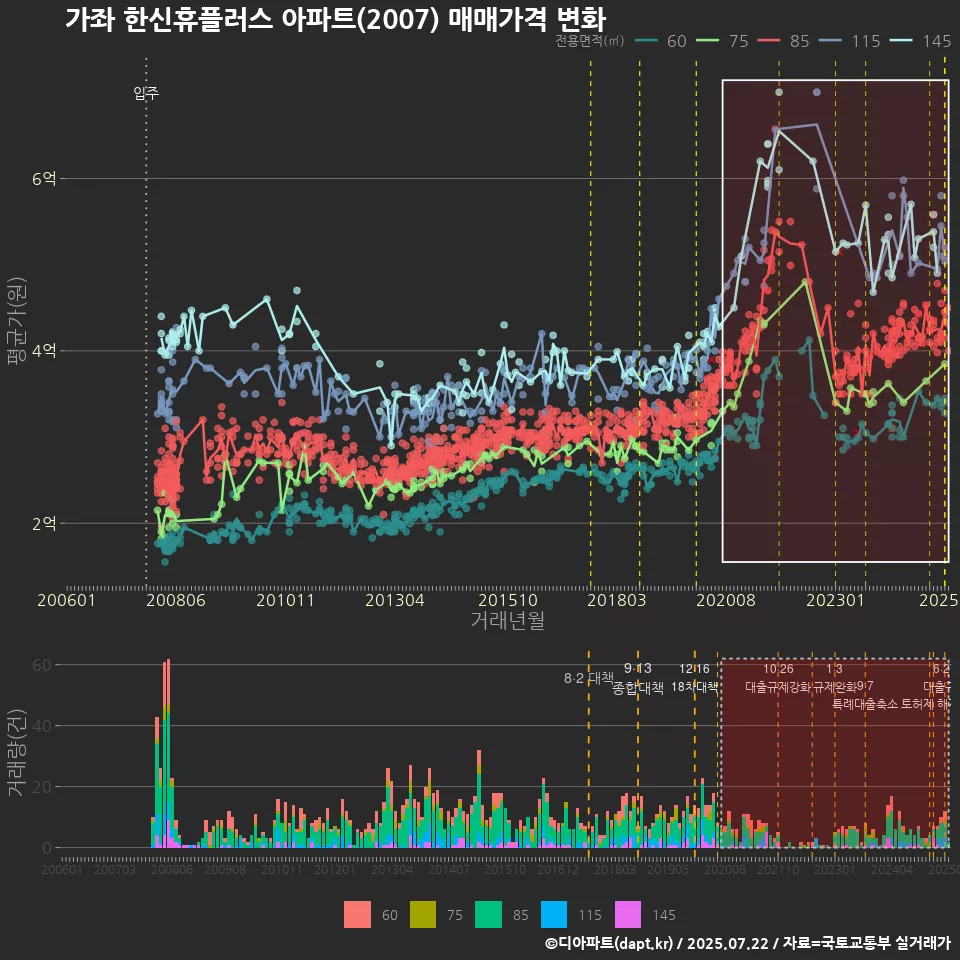Image resolution: width=960 pixels, height=960 pixels.
Task: Click the blue 115 swatch in bottom legend
Action: click(553, 915)
